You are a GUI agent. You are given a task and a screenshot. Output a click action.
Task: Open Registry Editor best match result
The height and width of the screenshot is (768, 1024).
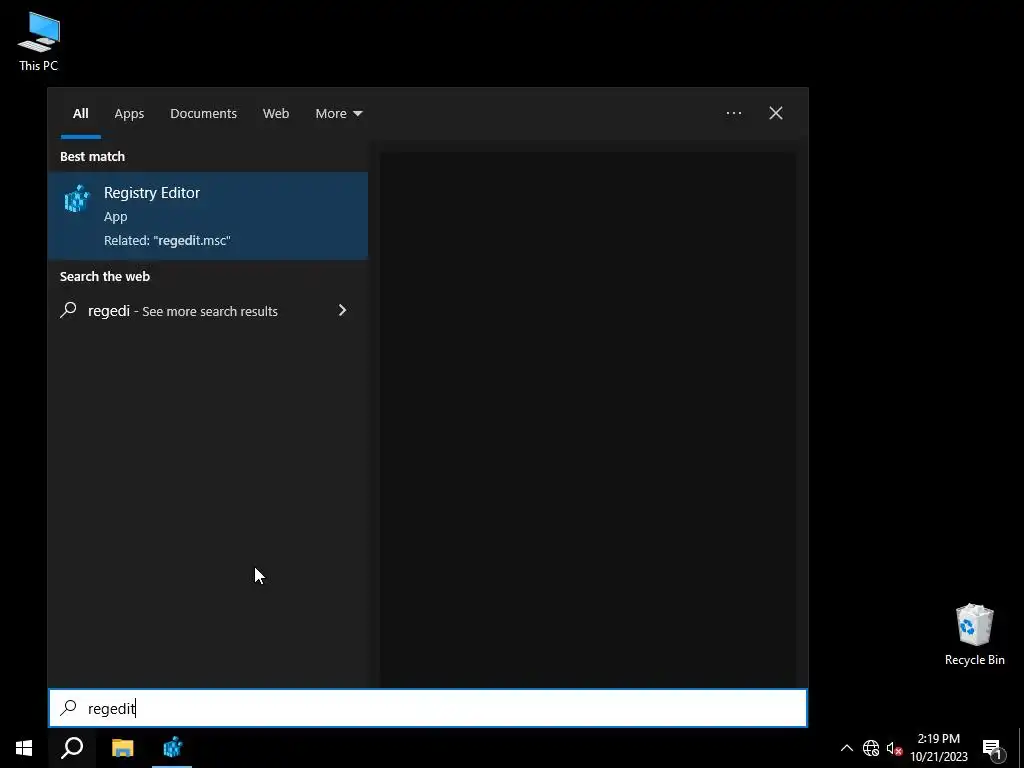208,216
